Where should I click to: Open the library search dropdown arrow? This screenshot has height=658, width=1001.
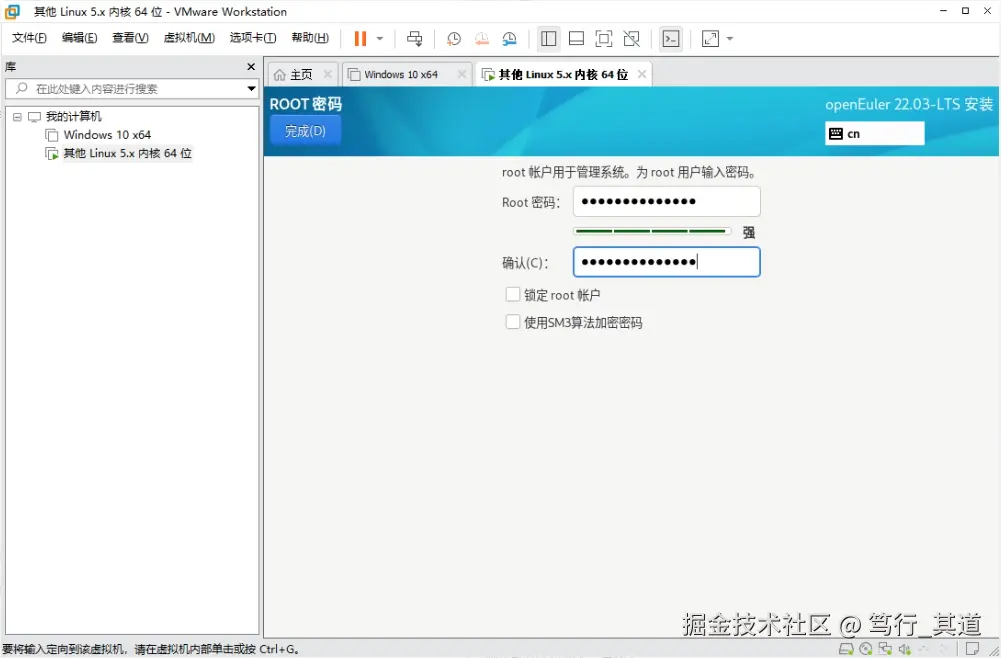[252, 89]
